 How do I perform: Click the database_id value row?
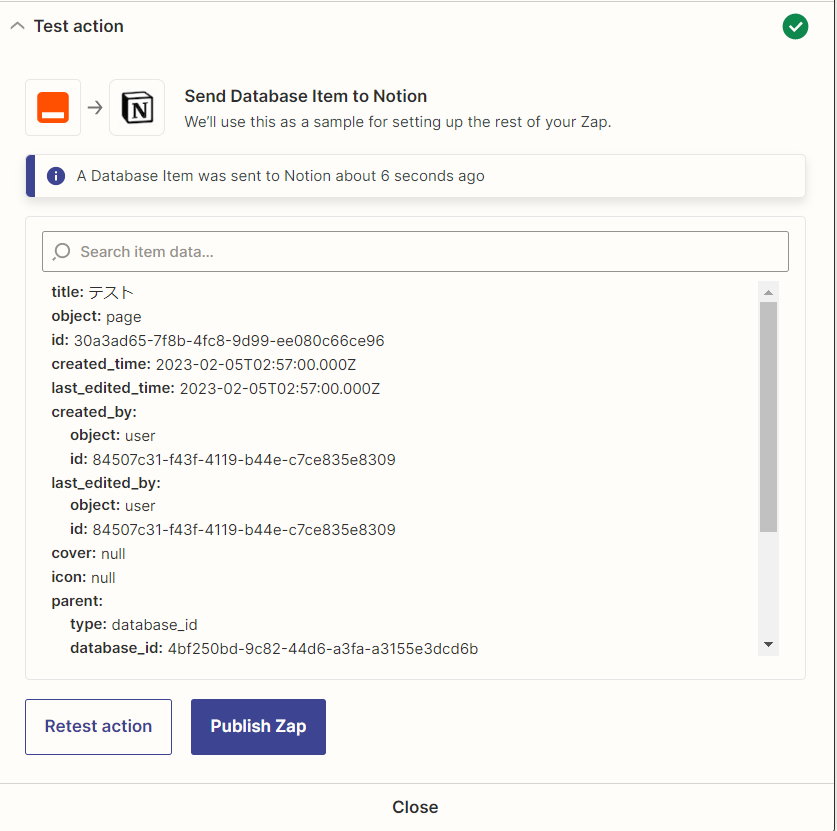click(274, 648)
